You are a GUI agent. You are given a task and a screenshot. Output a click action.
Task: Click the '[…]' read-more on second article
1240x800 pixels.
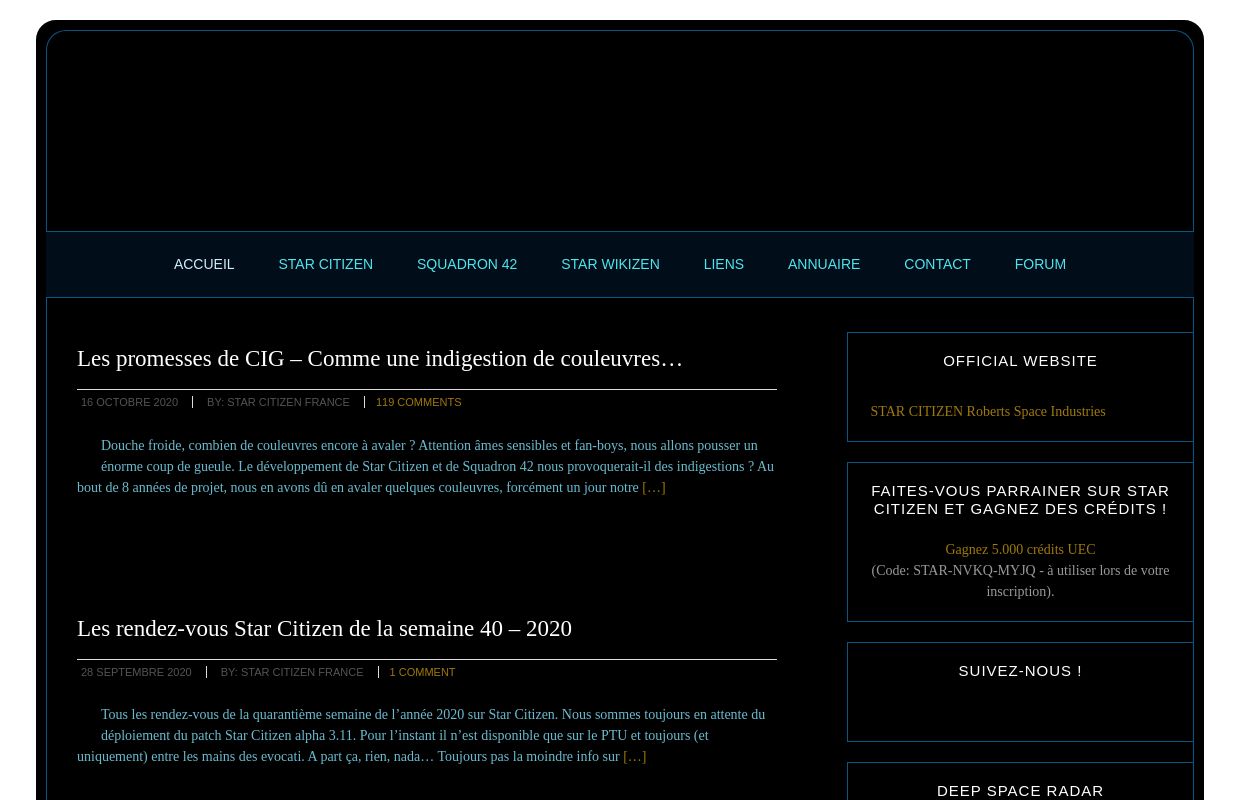tap(634, 756)
